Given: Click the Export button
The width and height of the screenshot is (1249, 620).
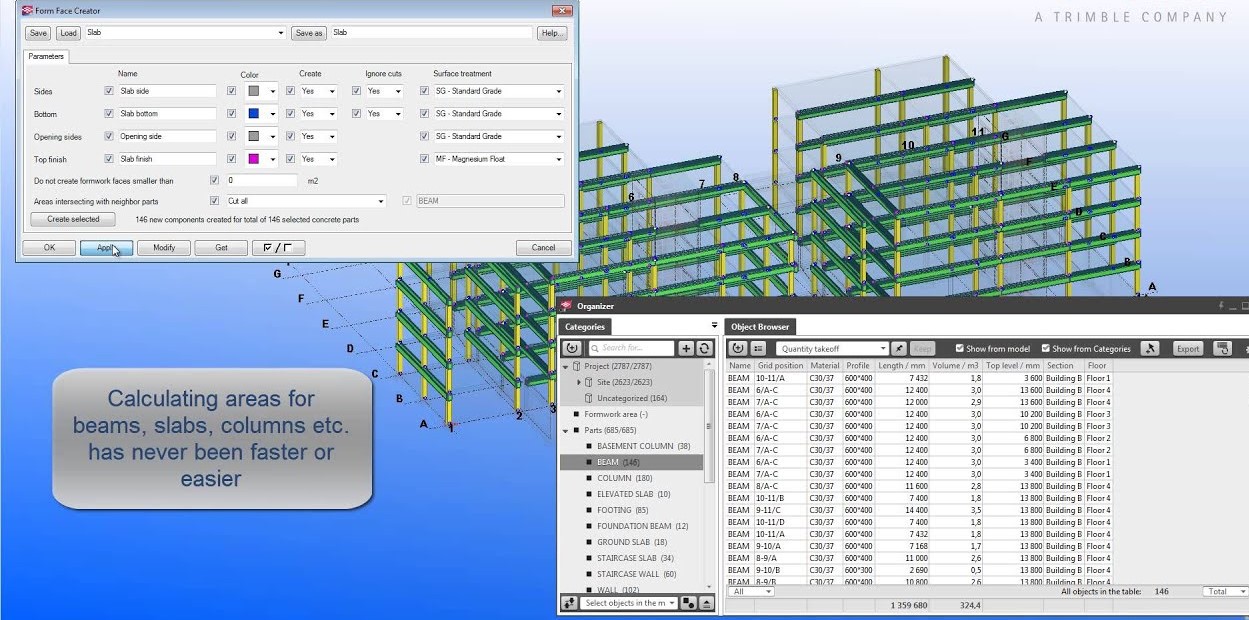Looking at the screenshot, I should [1187, 349].
